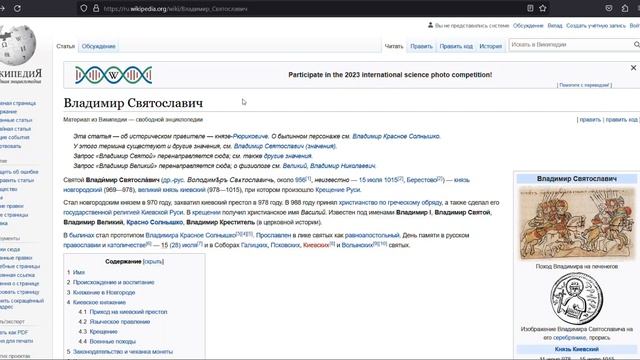Open the Поход Владимира на печенегов image

tap(577, 223)
